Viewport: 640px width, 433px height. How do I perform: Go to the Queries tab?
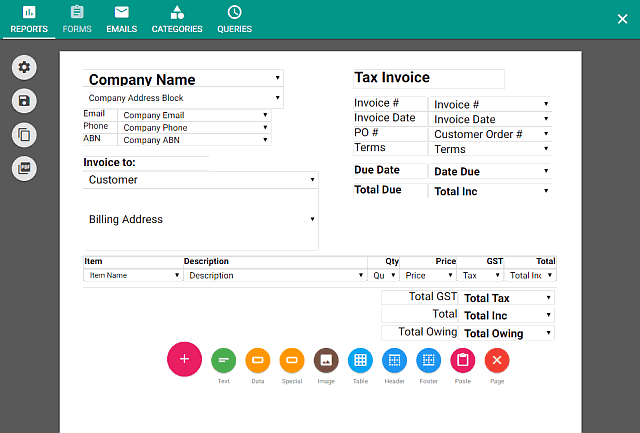[234, 19]
